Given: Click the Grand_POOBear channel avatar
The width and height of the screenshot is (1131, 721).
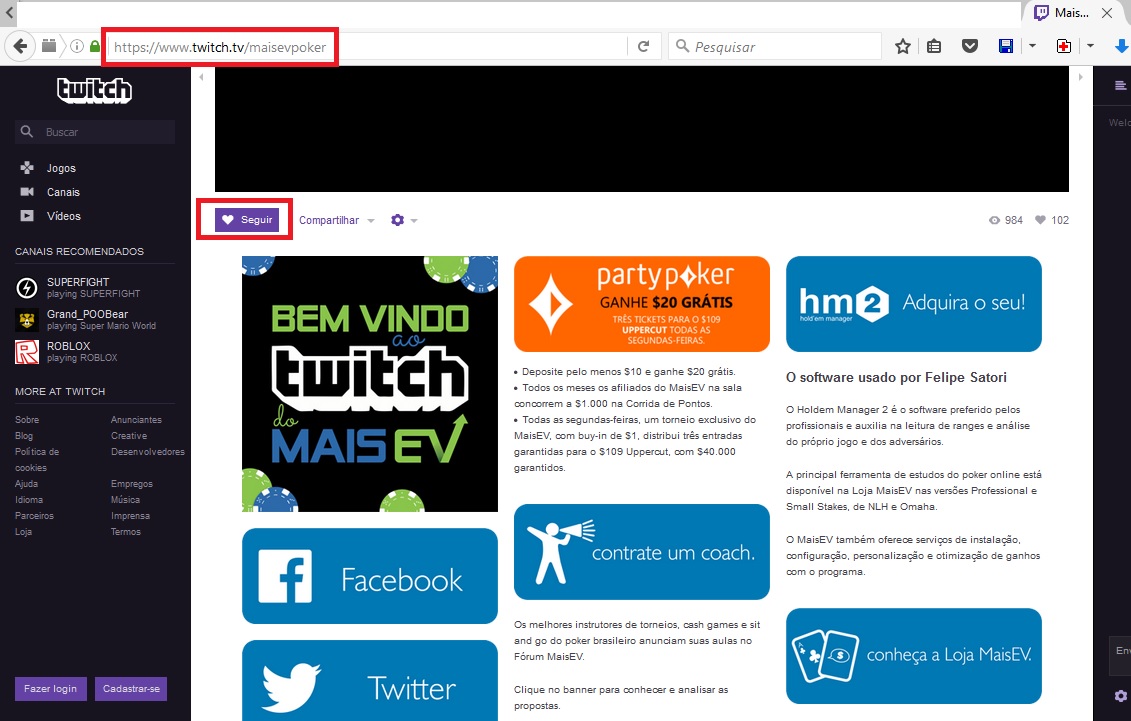Looking at the screenshot, I should 27,319.
